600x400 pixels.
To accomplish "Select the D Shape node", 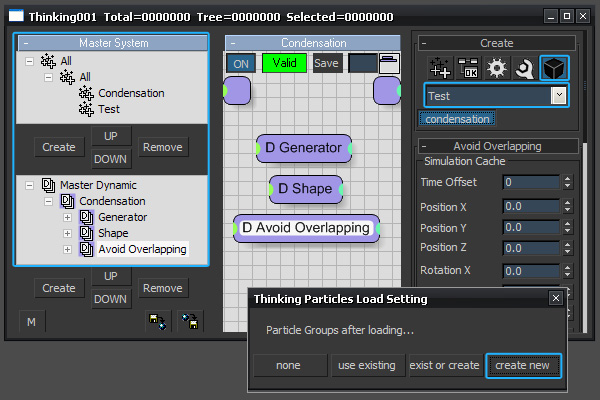I will (x=306, y=189).
